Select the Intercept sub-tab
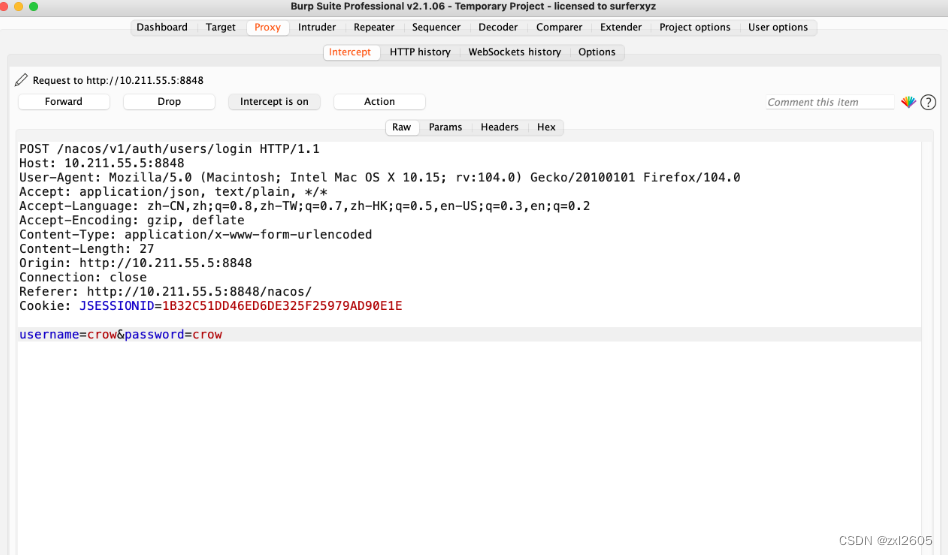Screen dimensions: 948x555 pos(350,52)
